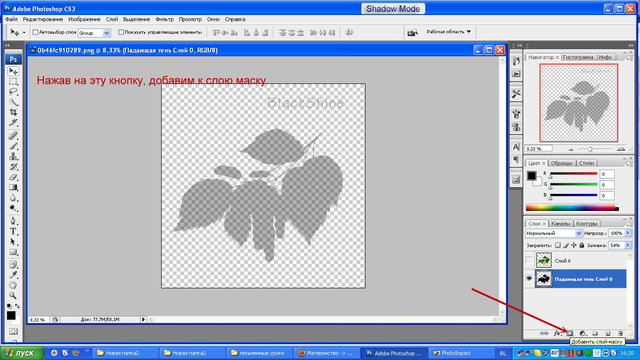Select the Type tool
Screen dimensions: 640x360
point(13,231)
